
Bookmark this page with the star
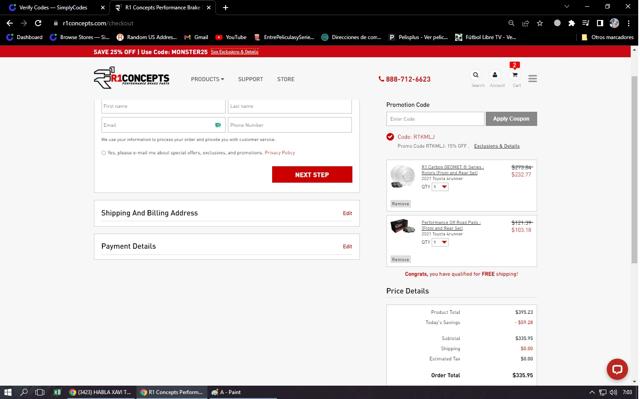540,23
